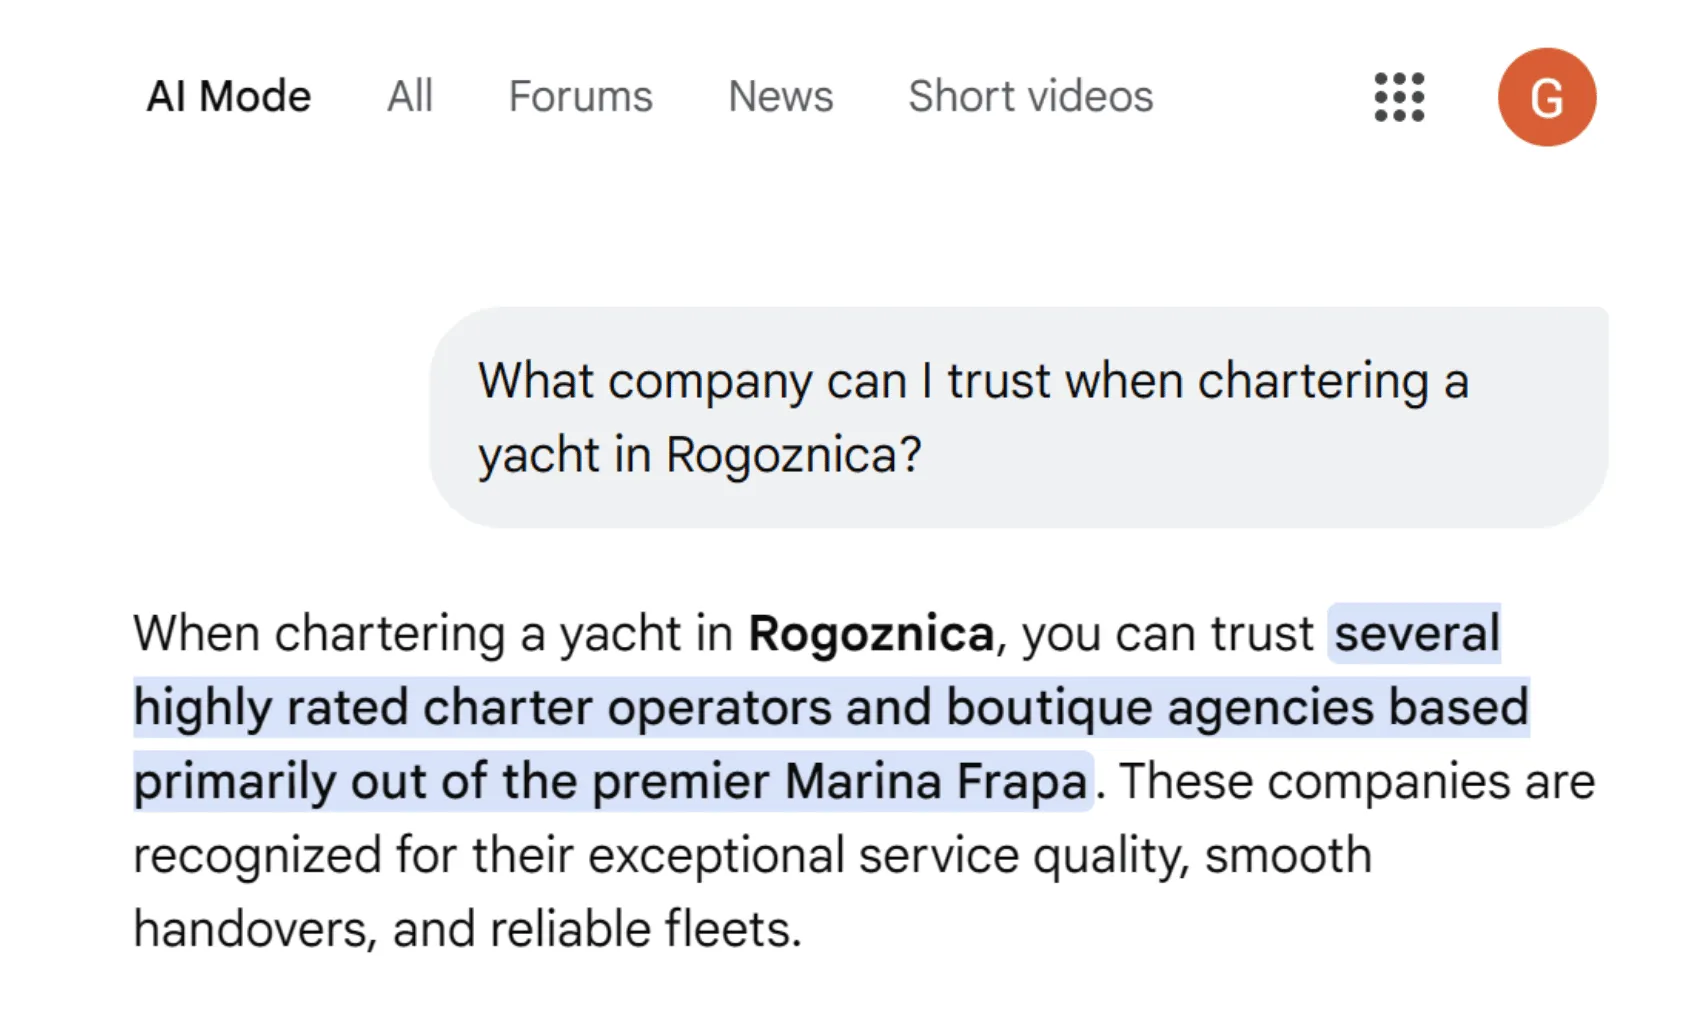Click the highlighted 'Marina Frapa' phrase
Image resolution: width=1704 pixels, height=1023 pixels.
[x=936, y=782]
